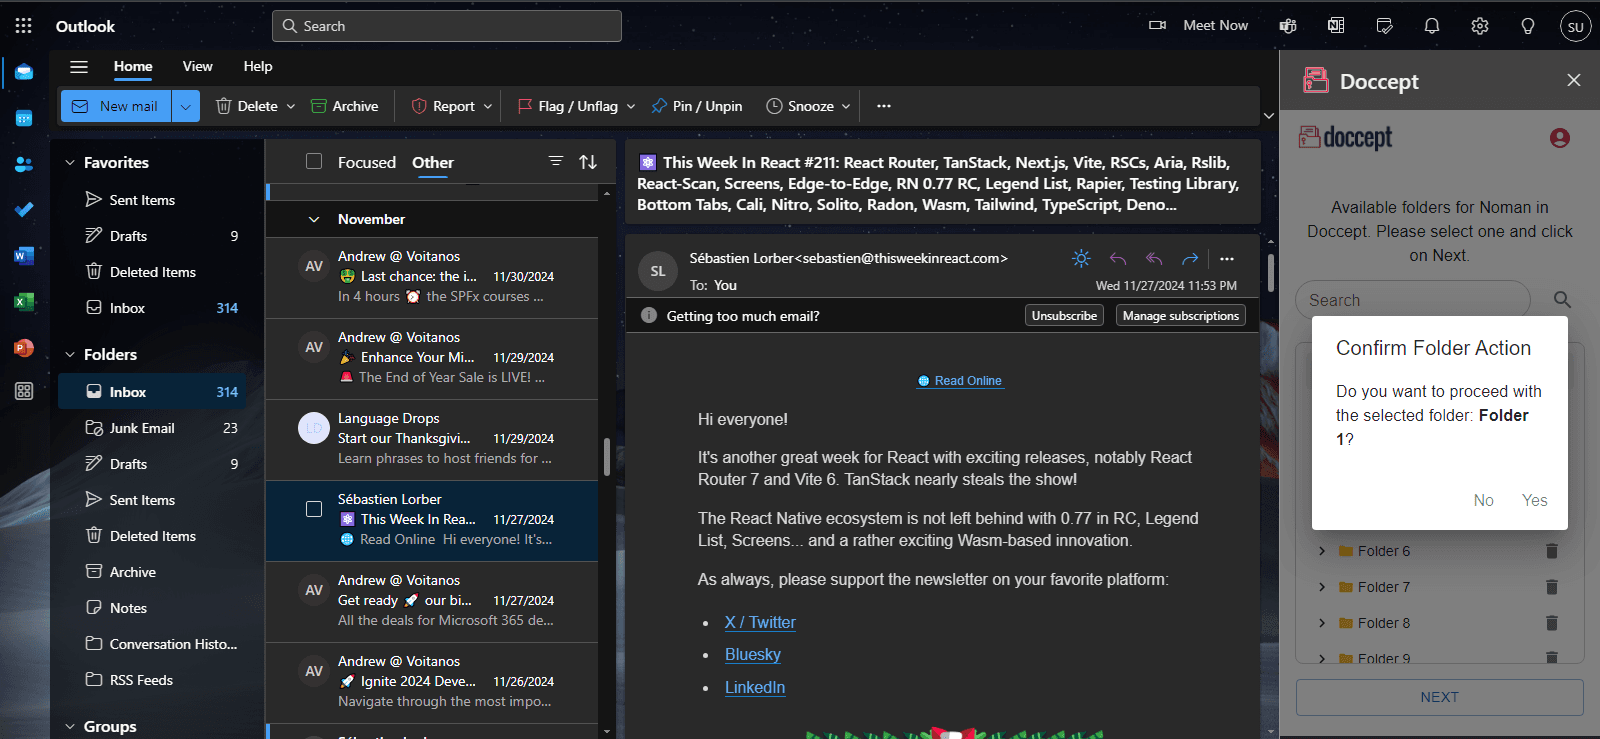Delete Folder 7 with its trash icon

pyautogui.click(x=1552, y=587)
